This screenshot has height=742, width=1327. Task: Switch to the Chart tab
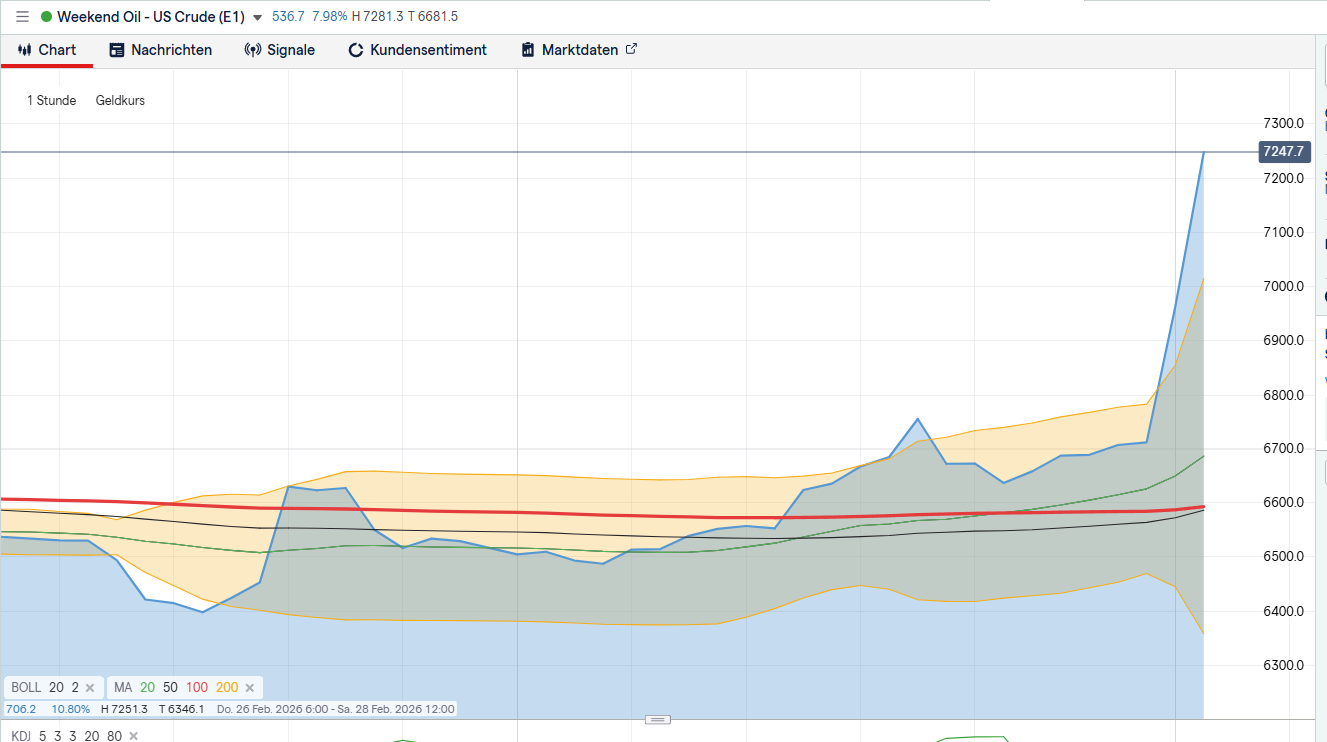pyautogui.click(x=47, y=50)
